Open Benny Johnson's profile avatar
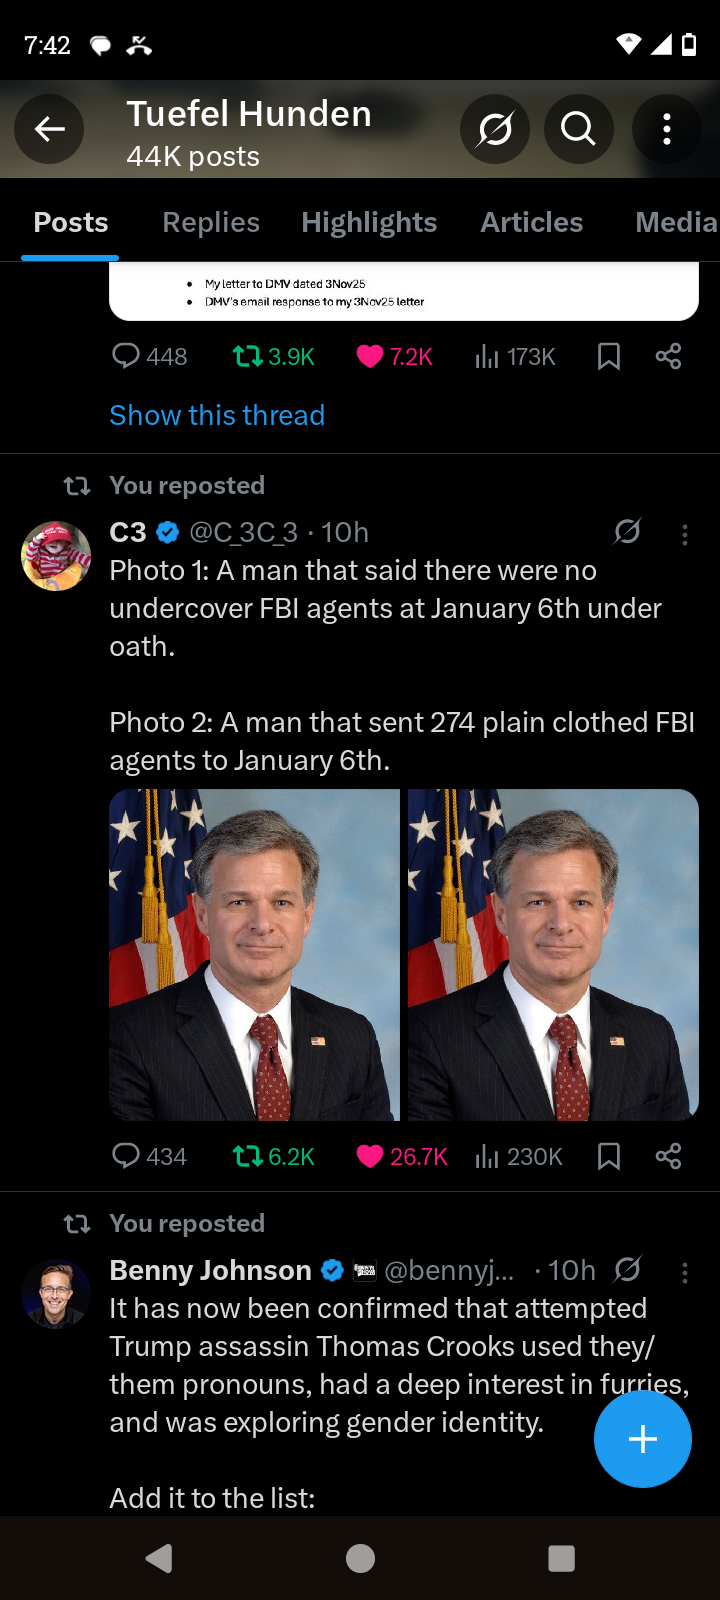 [x=56, y=1294]
